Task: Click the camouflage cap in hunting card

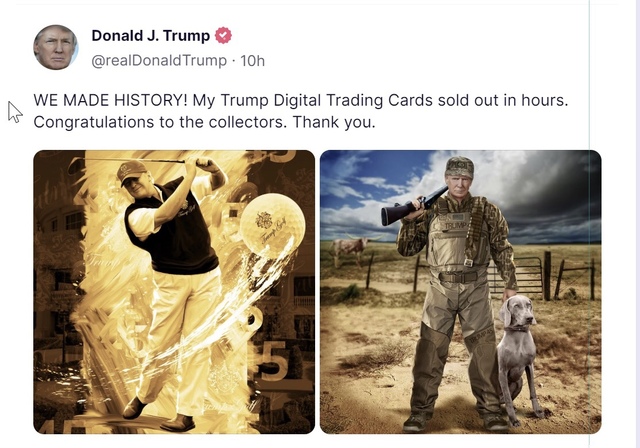Action: (x=459, y=167)
